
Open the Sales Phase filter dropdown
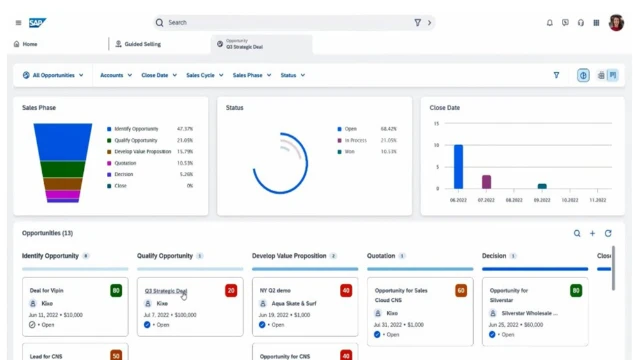(x=252, y=75)
